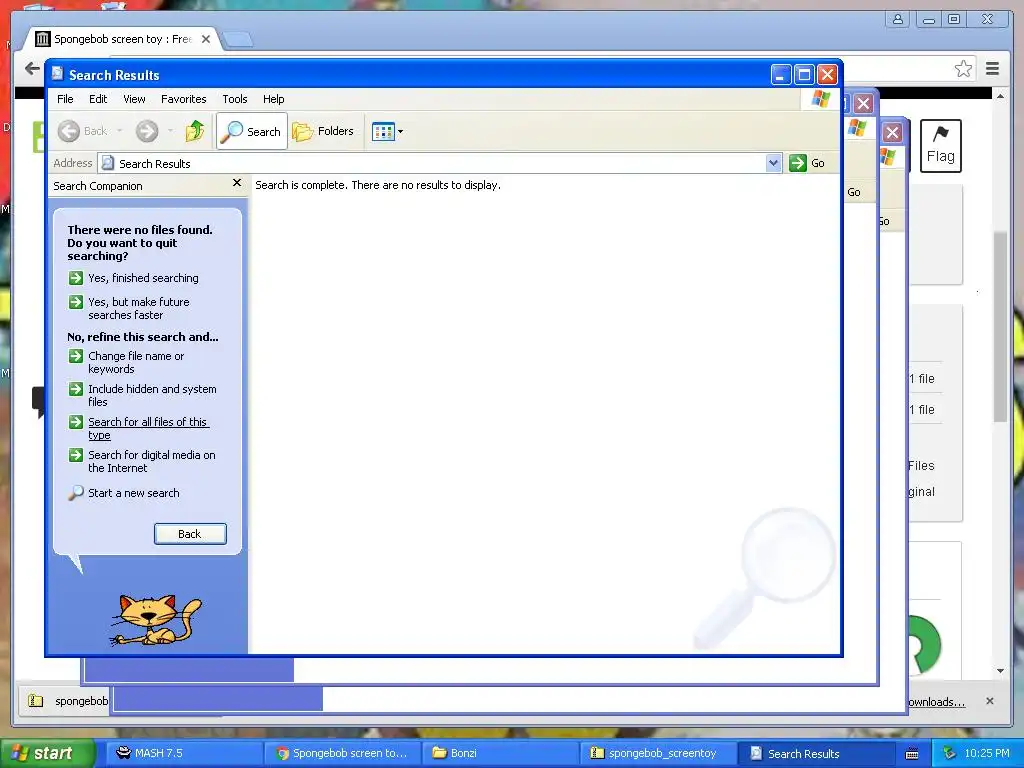1024x768 pixels.
Task: Open the Views dropdown button
Action: (x=387, y=131)
